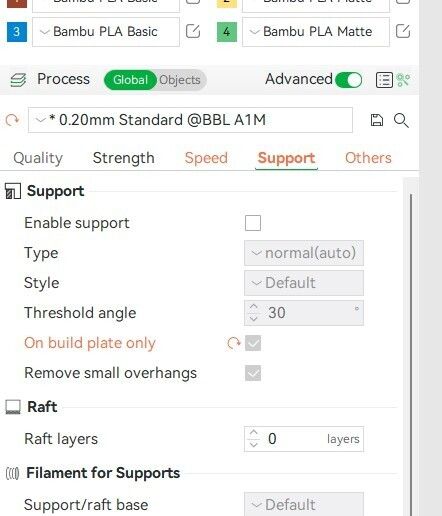This screenshot has height=516, width=442.
Task: Increase the Raft layers value
Action: [254, 433]
